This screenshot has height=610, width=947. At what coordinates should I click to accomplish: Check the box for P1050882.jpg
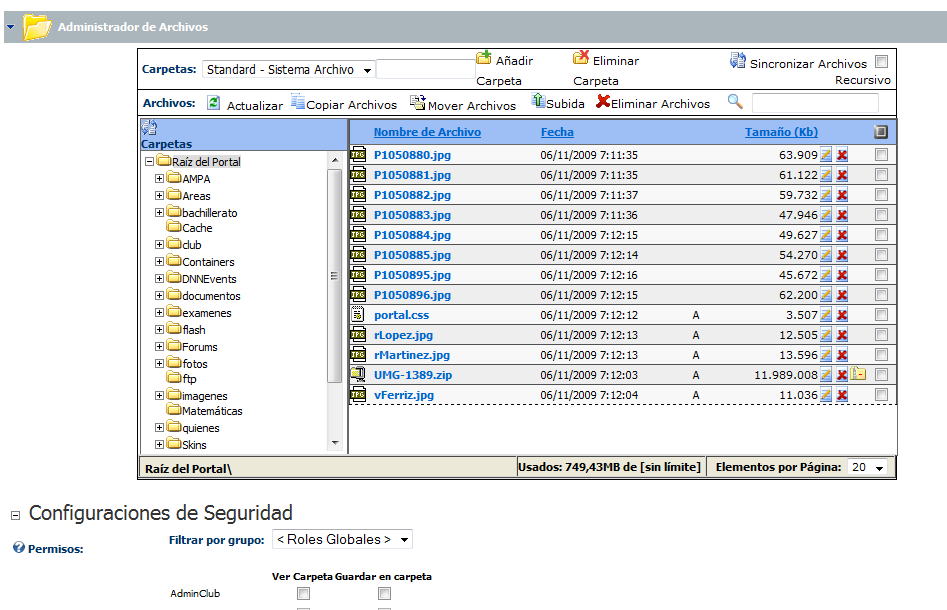coord(881,194)
